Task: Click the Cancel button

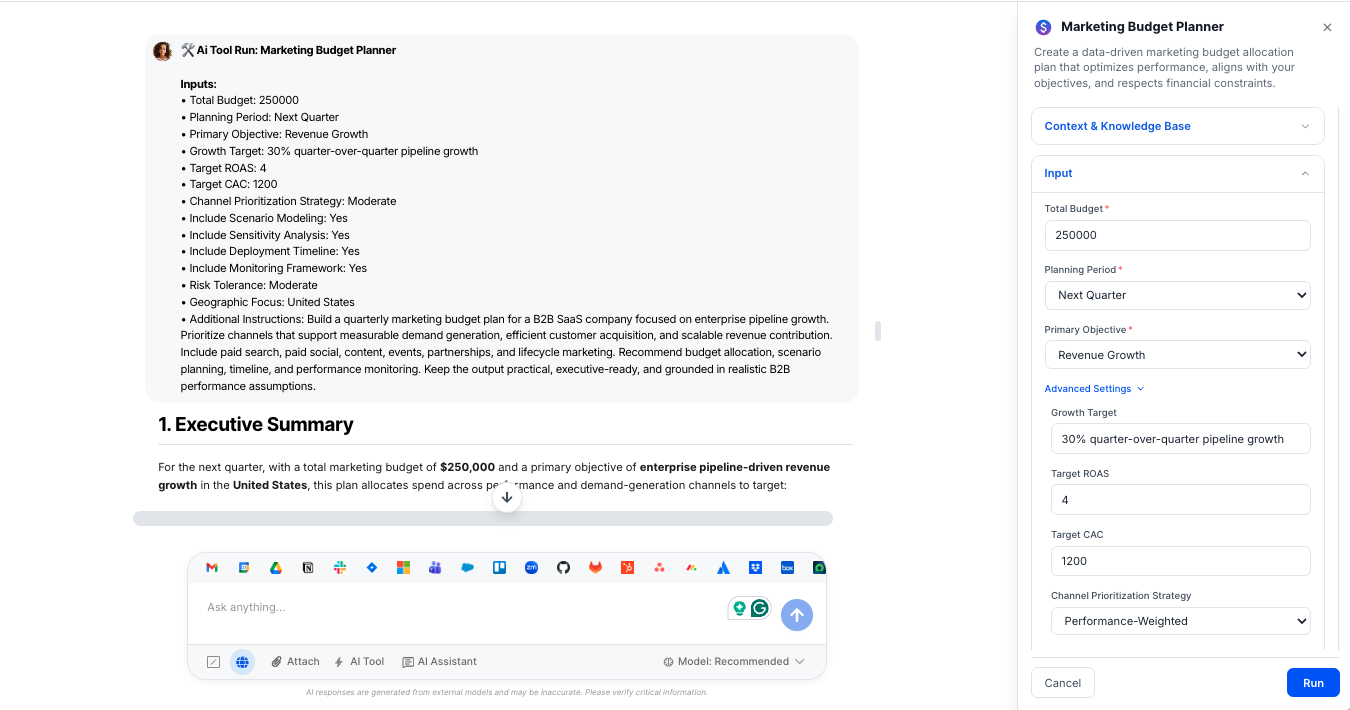Action: [x=1062, y=682]
